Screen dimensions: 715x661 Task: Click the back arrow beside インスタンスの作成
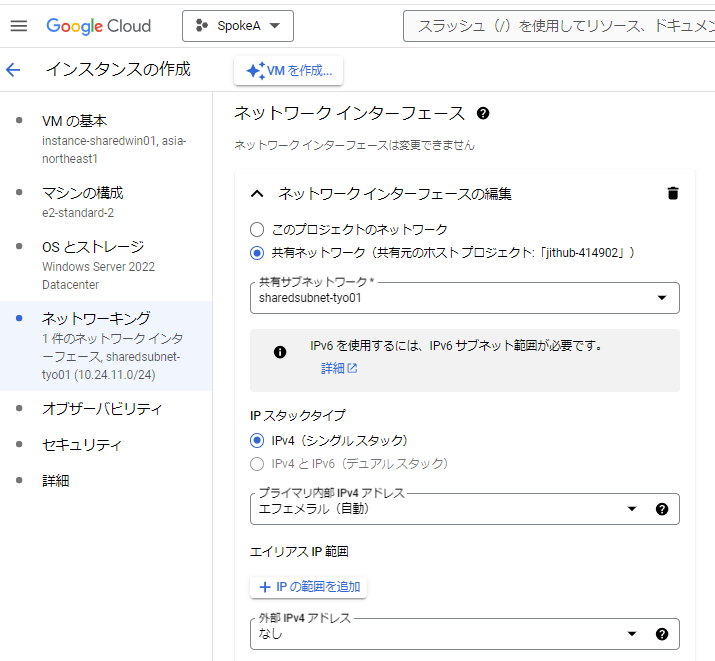[13, 70]
